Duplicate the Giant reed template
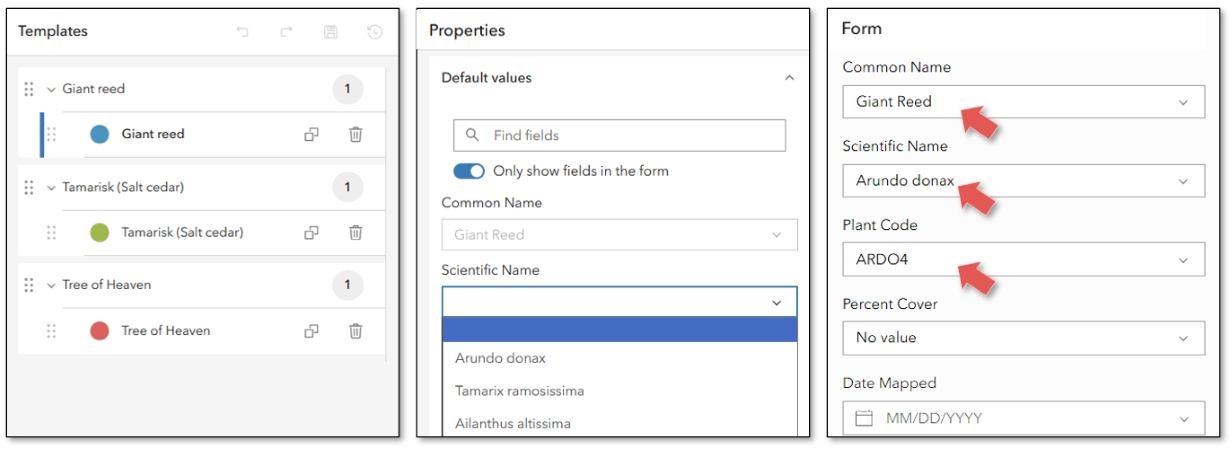The image size is (1232, 450). coord(311,134)
